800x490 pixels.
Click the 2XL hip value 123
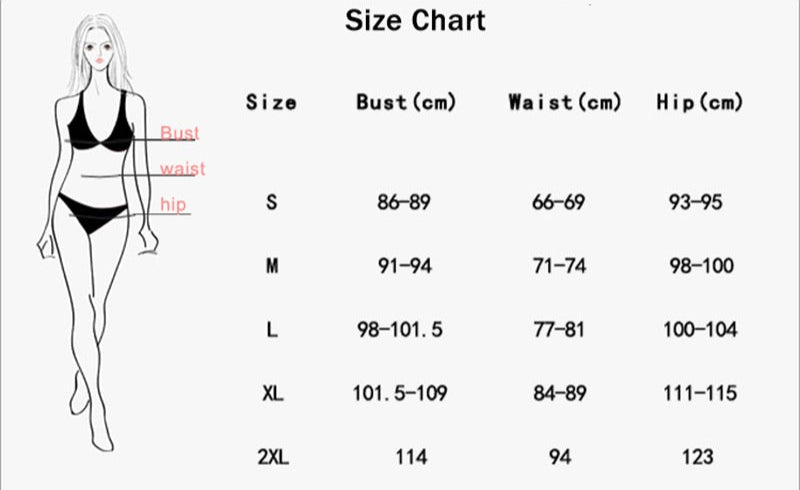coord(698,457)
